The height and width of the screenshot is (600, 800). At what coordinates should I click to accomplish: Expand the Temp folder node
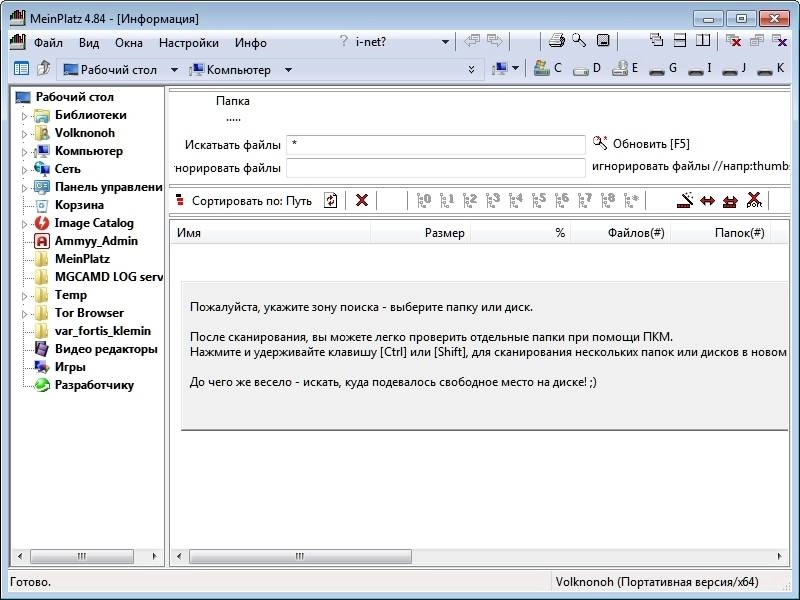pyautogui.click(x=24, y=295)
